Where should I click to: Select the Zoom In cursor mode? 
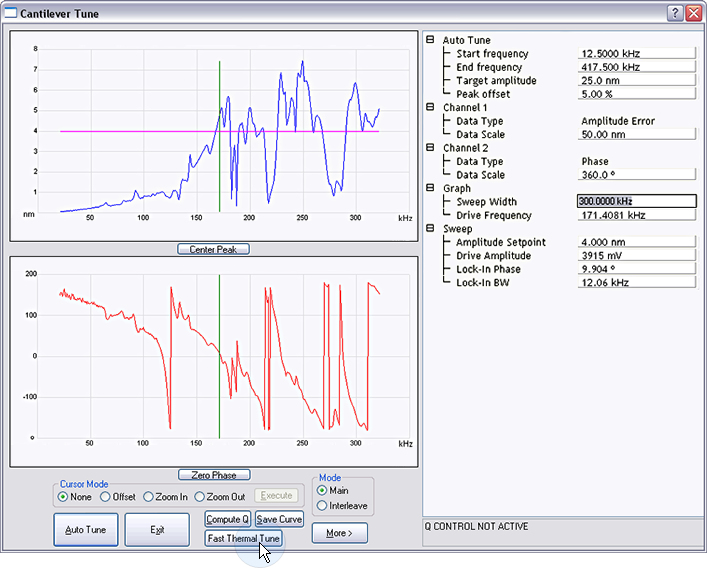point(148,497)
